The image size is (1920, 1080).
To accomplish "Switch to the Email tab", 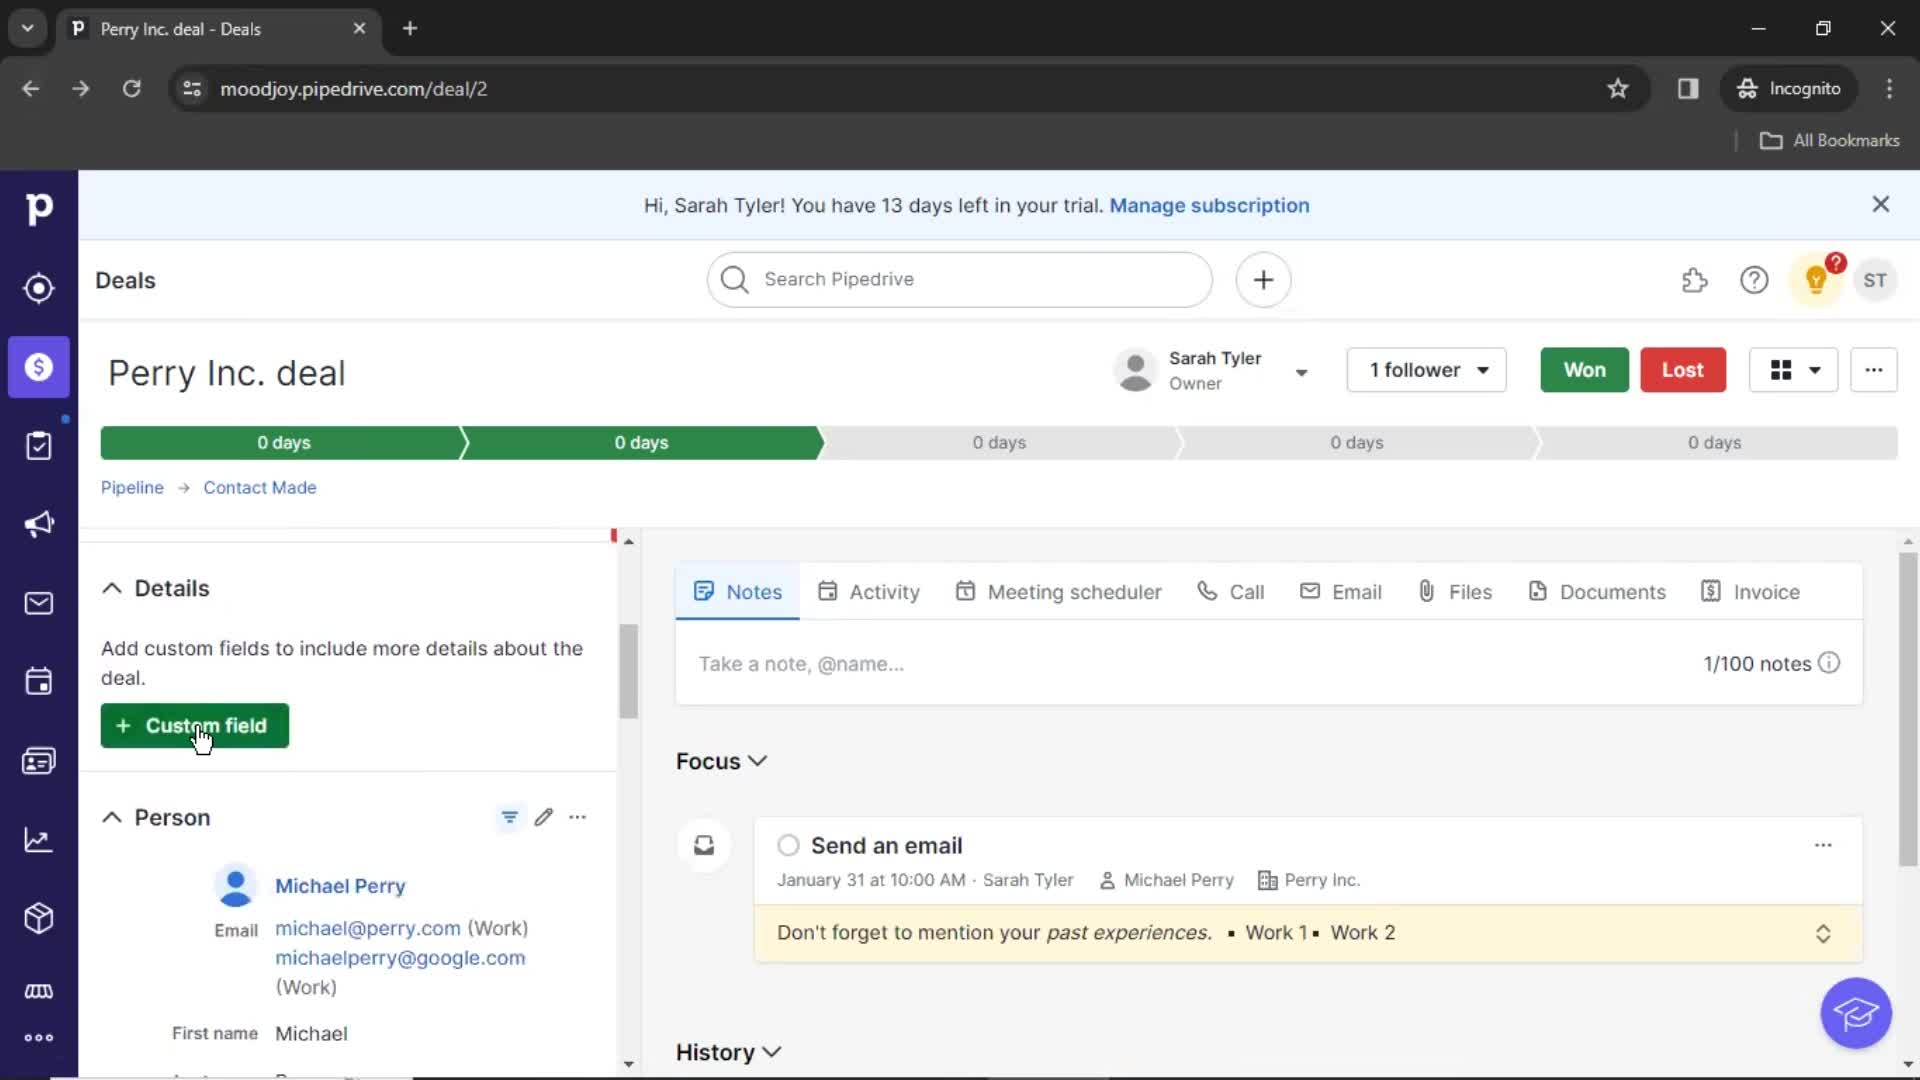I will [x=1340, y=592].
